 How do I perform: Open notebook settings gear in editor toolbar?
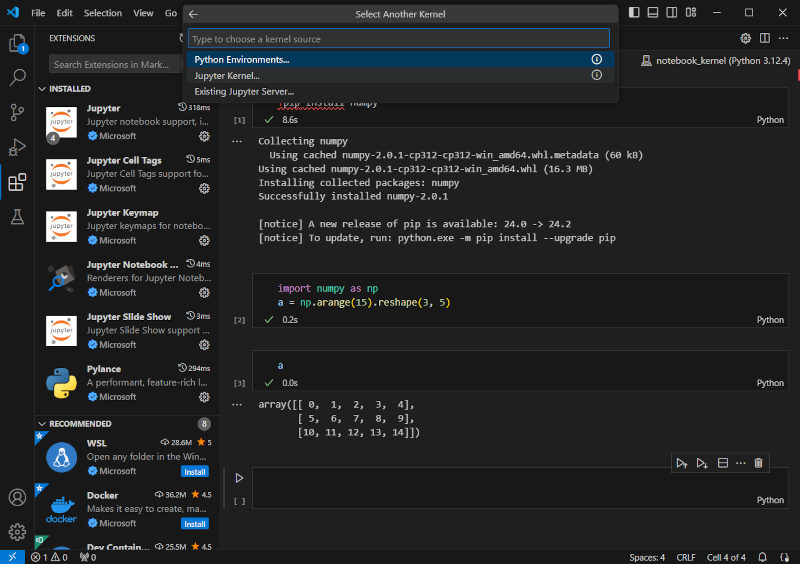[x=745, y=38]
